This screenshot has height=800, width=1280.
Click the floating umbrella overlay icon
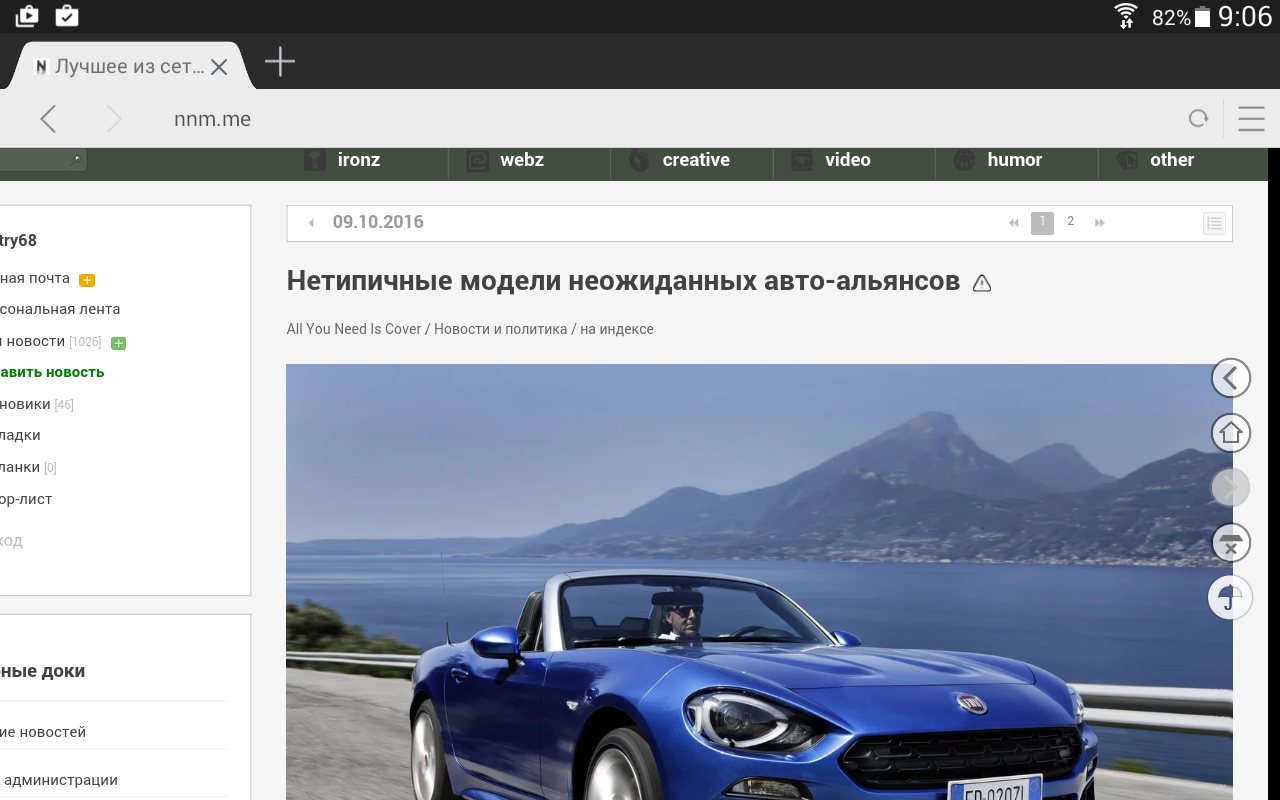(x=1230, y=597)
